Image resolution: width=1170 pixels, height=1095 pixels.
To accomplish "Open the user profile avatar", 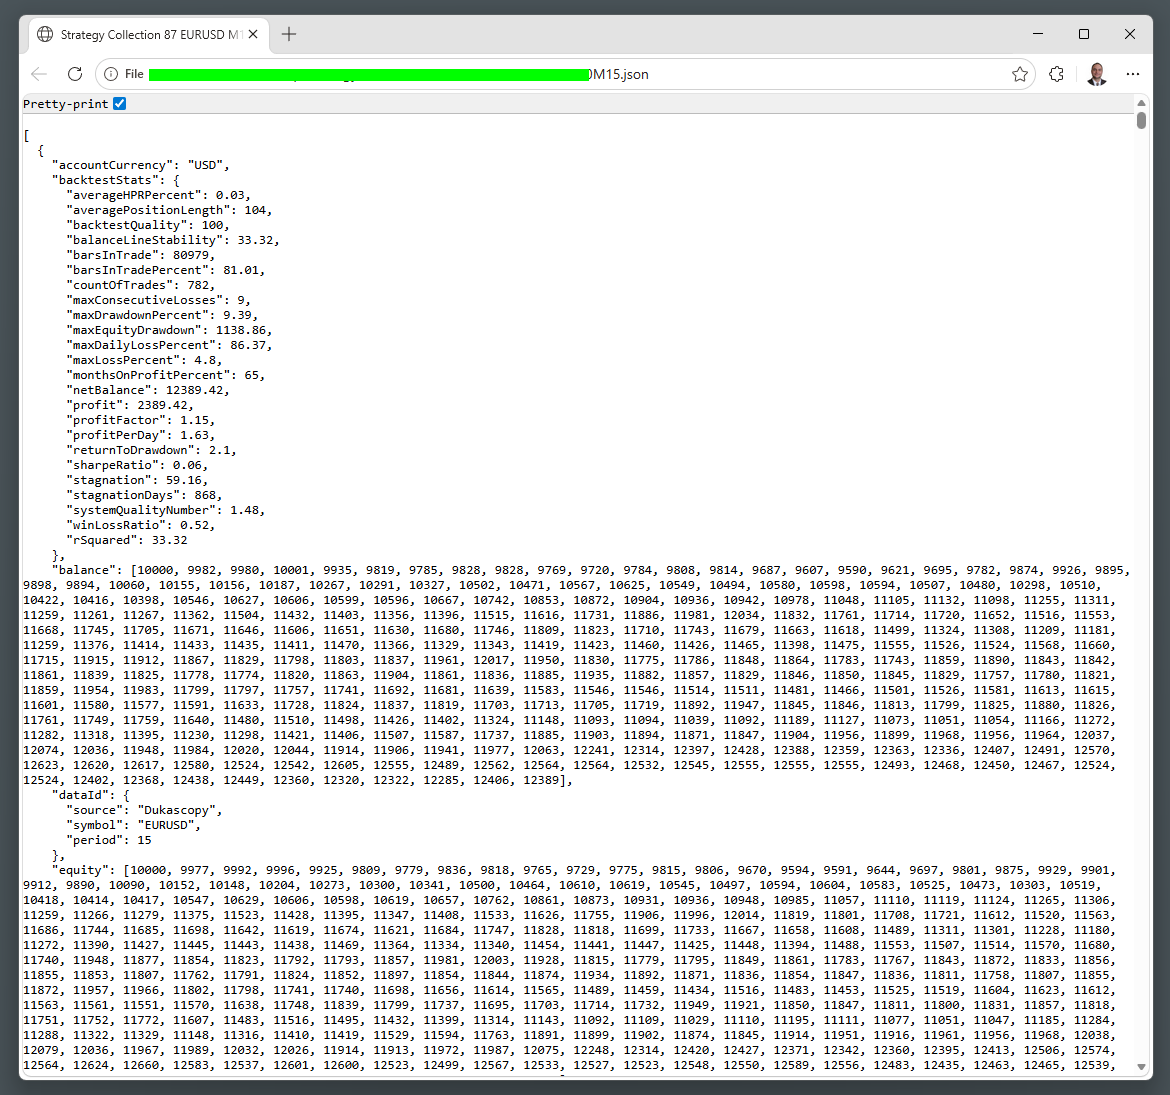I will (x=1096, y=74).
